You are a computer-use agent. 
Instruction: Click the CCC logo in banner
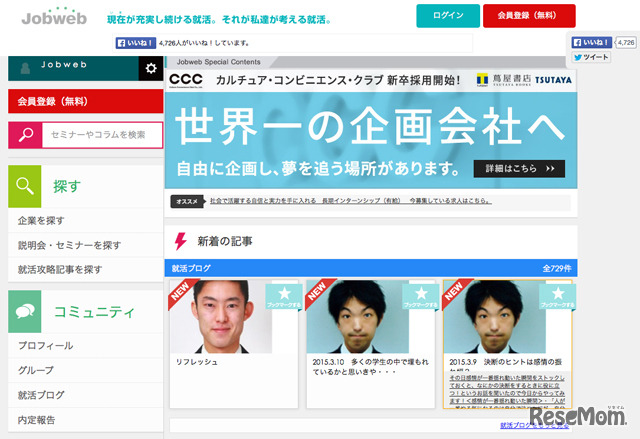pos(186,80)
